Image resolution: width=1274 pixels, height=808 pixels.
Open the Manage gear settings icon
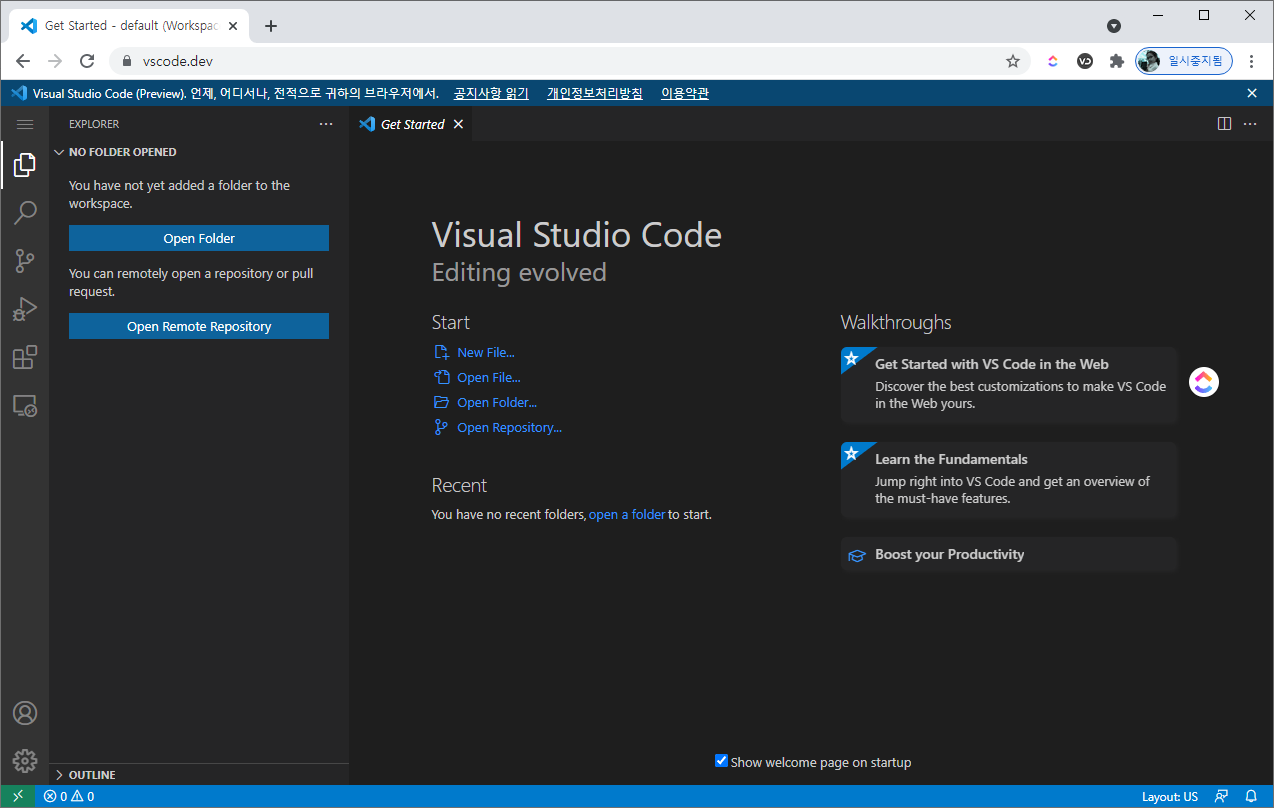point(25,761)
